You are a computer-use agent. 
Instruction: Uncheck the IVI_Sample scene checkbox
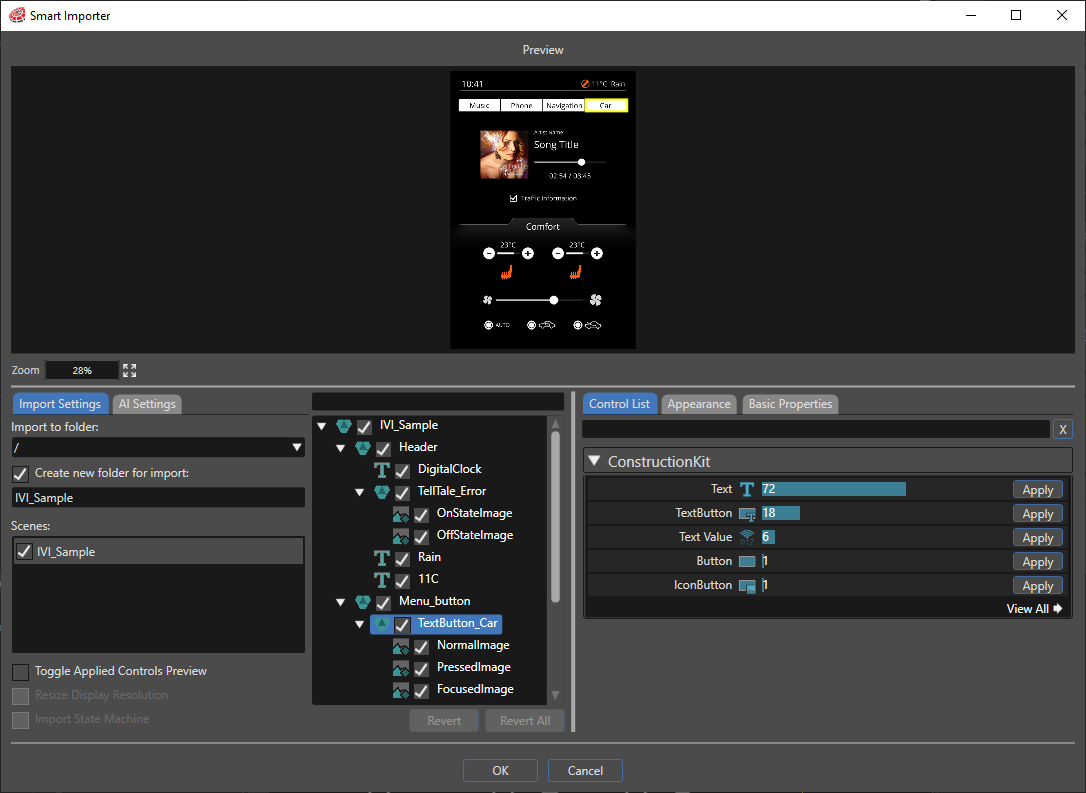pos(24,552)
